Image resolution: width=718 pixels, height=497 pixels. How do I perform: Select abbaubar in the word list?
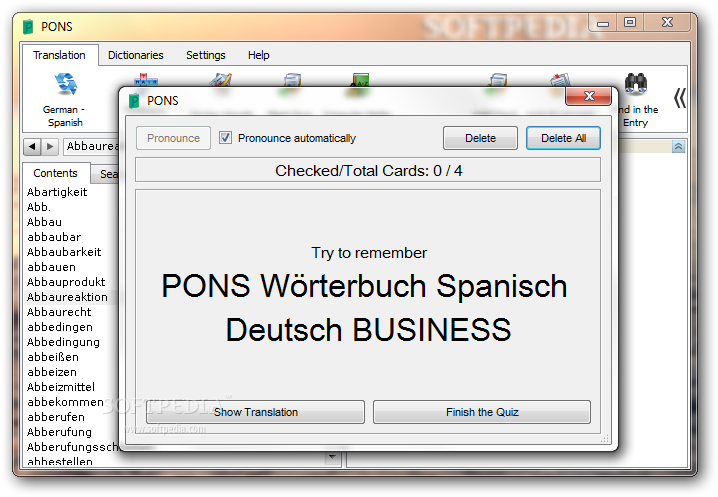pyautogui.click(x=54, y=237)
